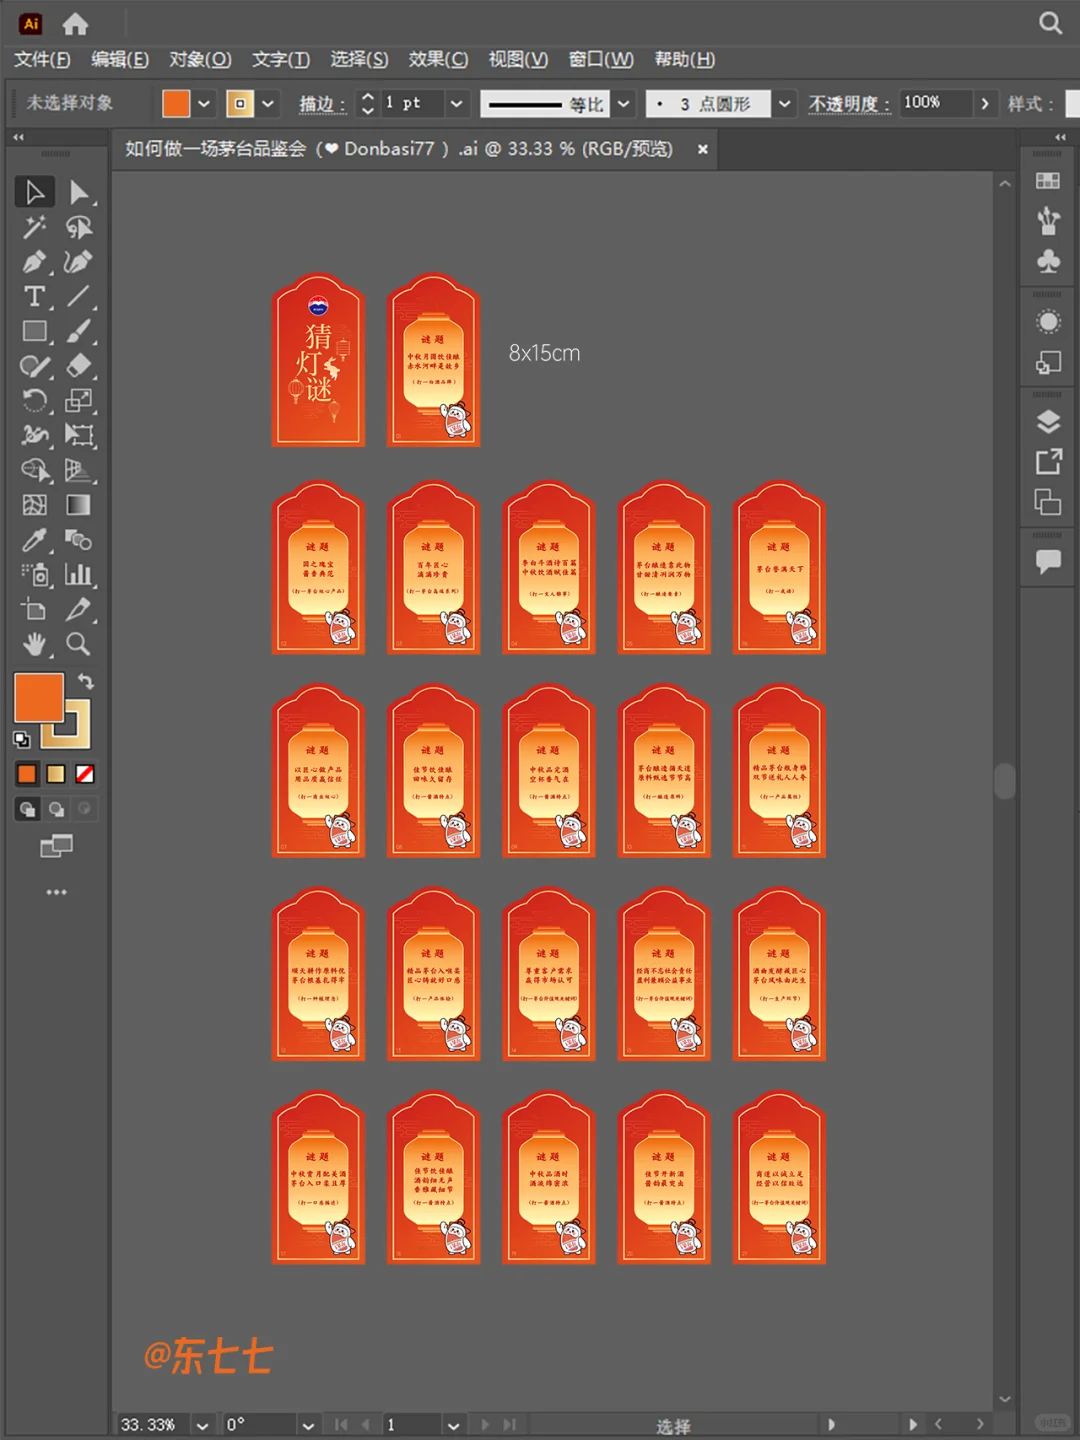Viewport: 1080px width, 1440px height.
Task: Swap fill and stroke colors
Action: 86,681
